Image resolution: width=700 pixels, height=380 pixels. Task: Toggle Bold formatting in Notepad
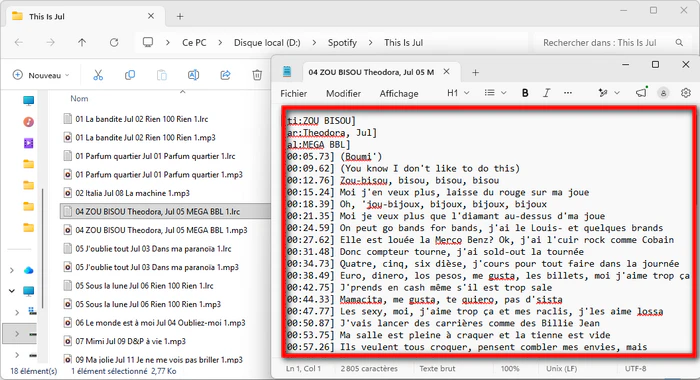pos(525,93)
